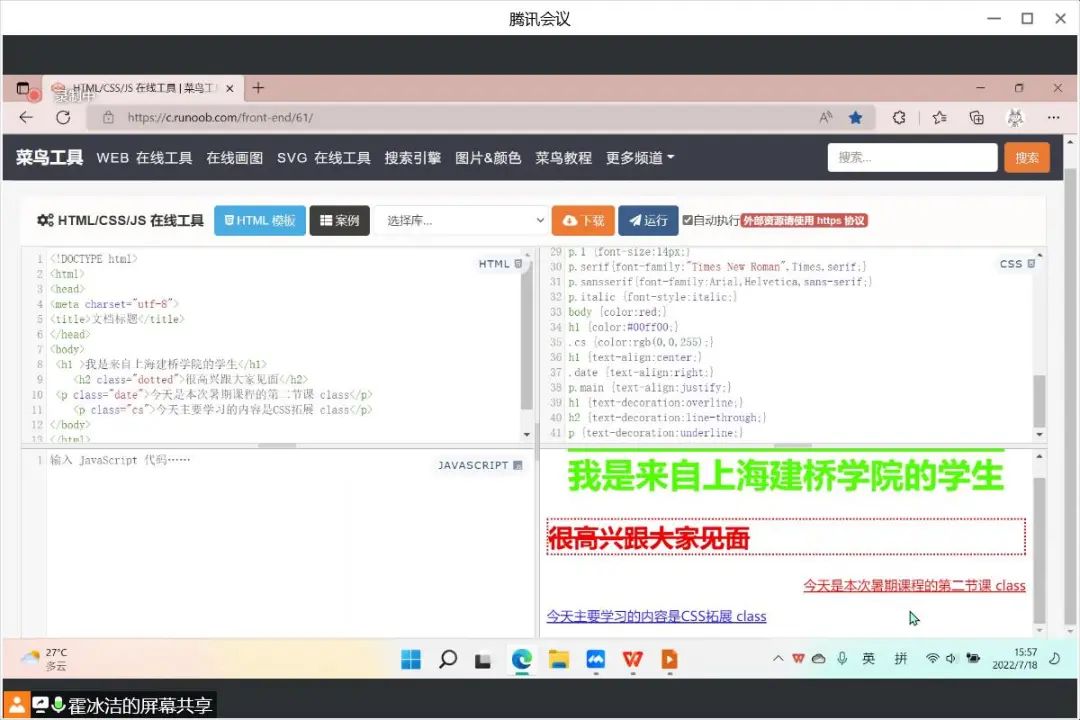
Task: Click the 很高兴跟大家见面 heading in preview
Action: click(x=649, y=539)
